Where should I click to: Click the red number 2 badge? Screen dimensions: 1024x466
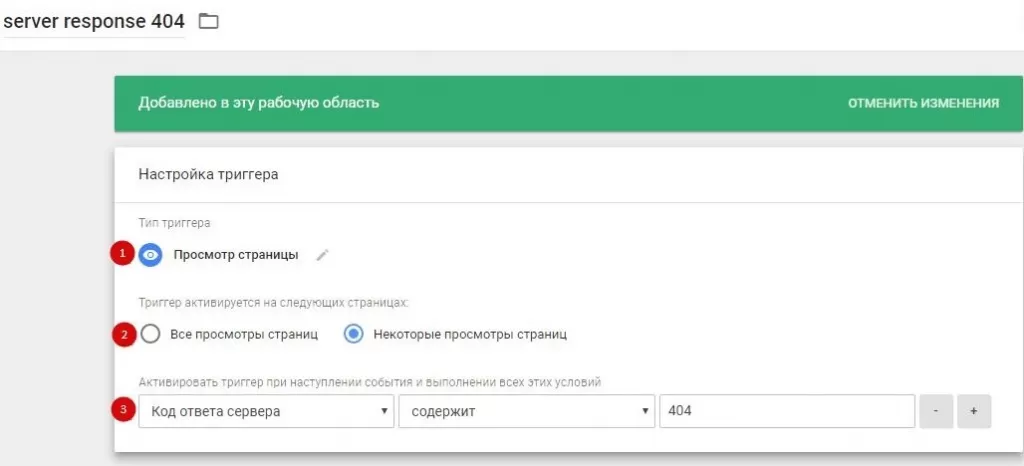click(123, 334)
